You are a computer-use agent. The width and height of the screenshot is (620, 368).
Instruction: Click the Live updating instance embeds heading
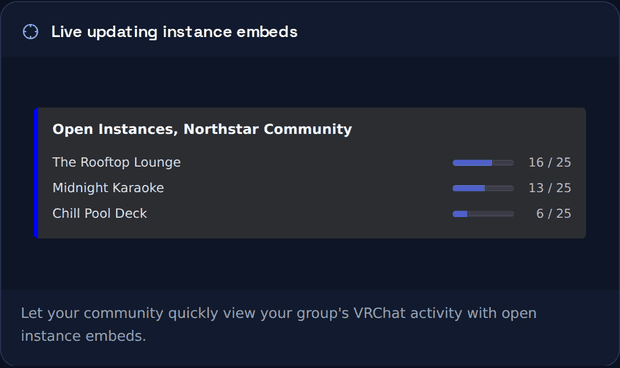pos(174,32)
